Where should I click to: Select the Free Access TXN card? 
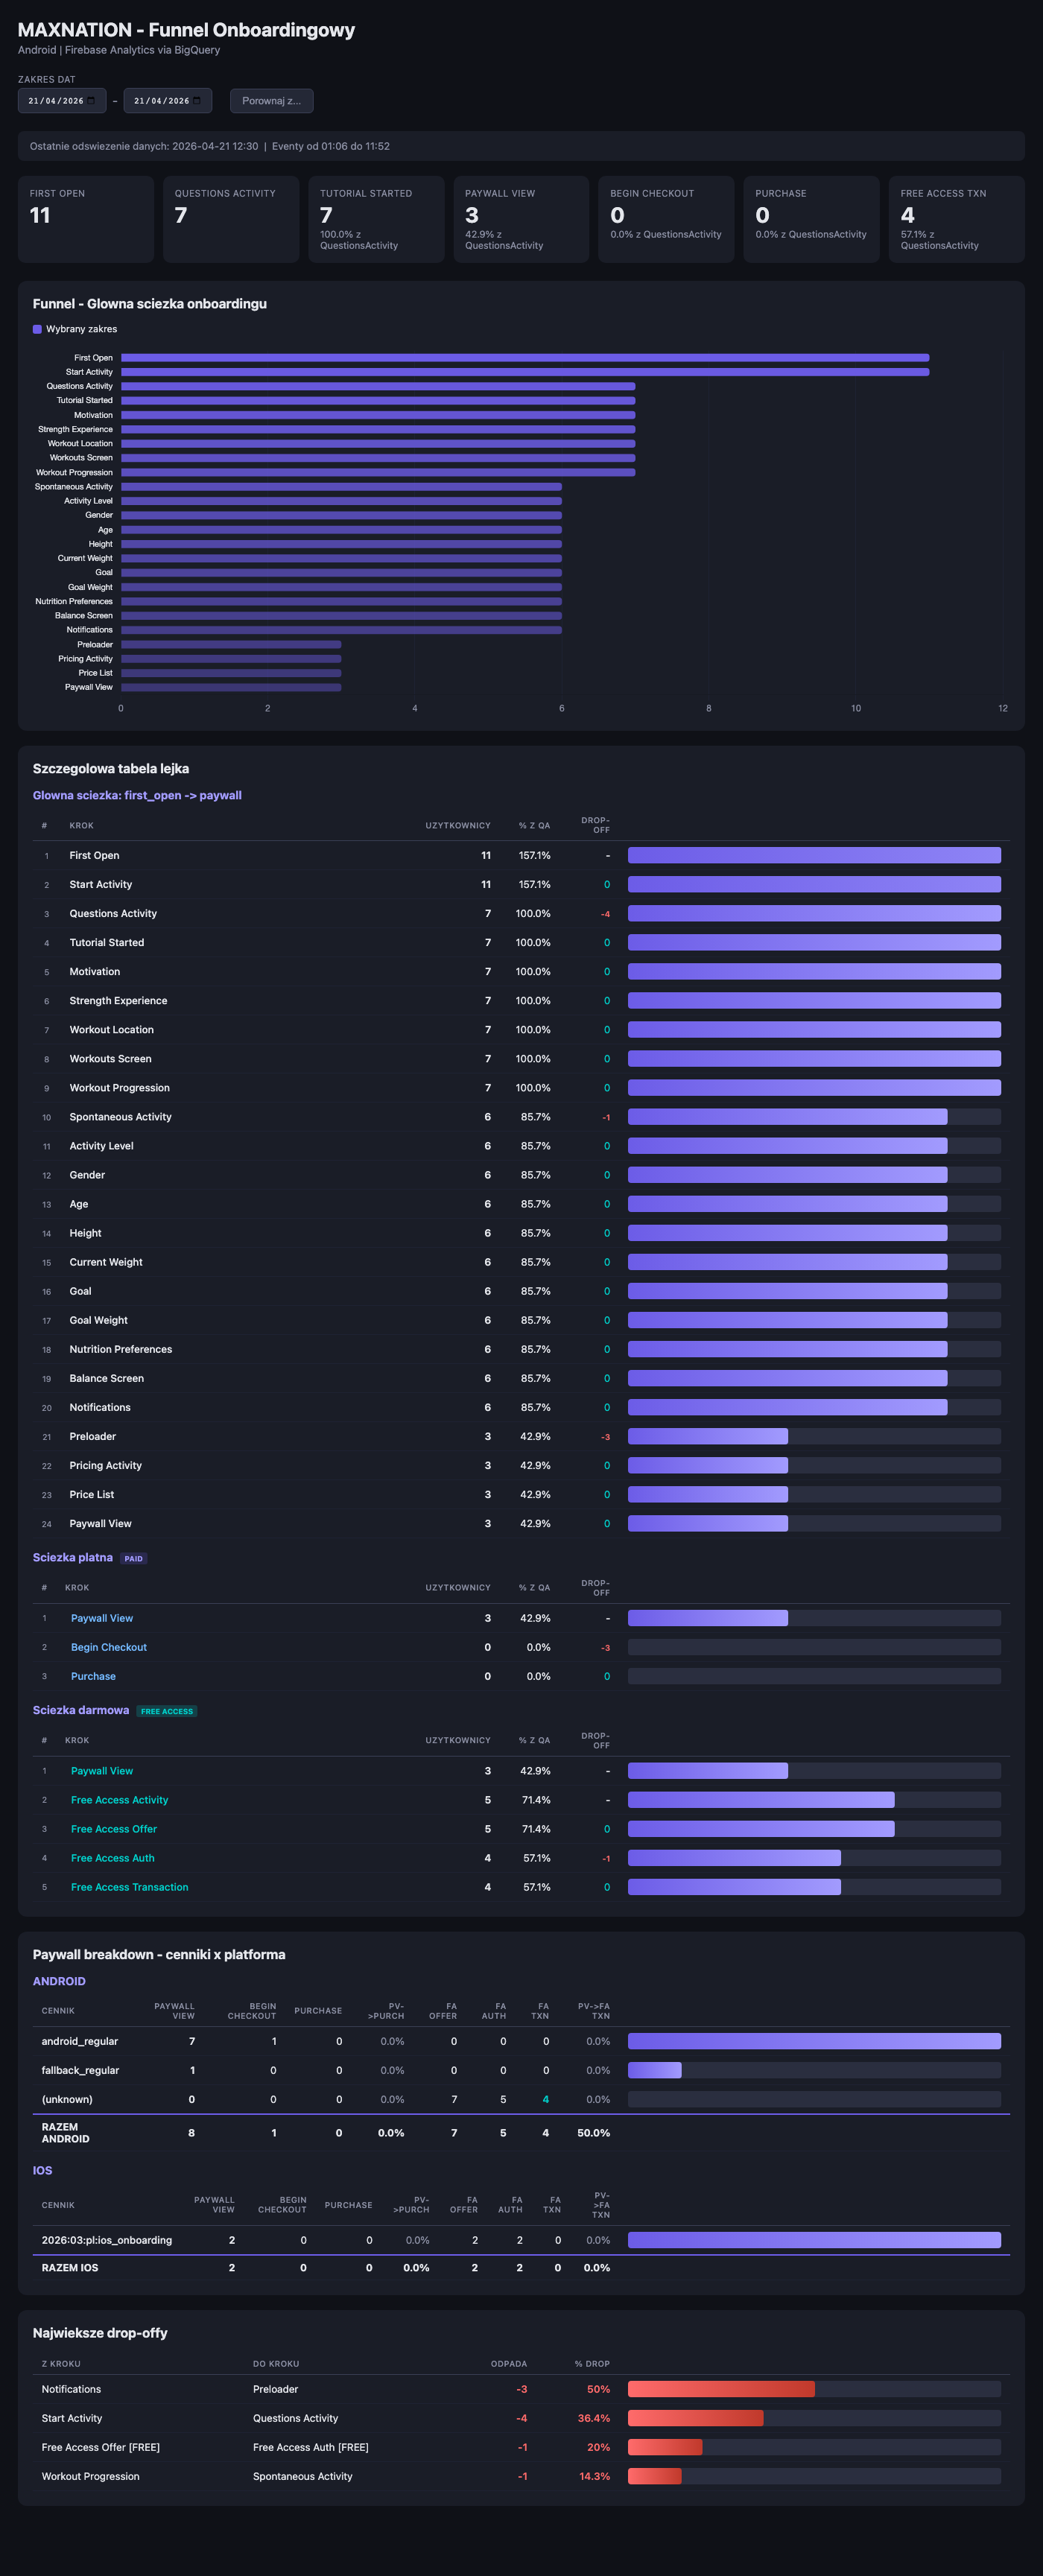point(956,219)
